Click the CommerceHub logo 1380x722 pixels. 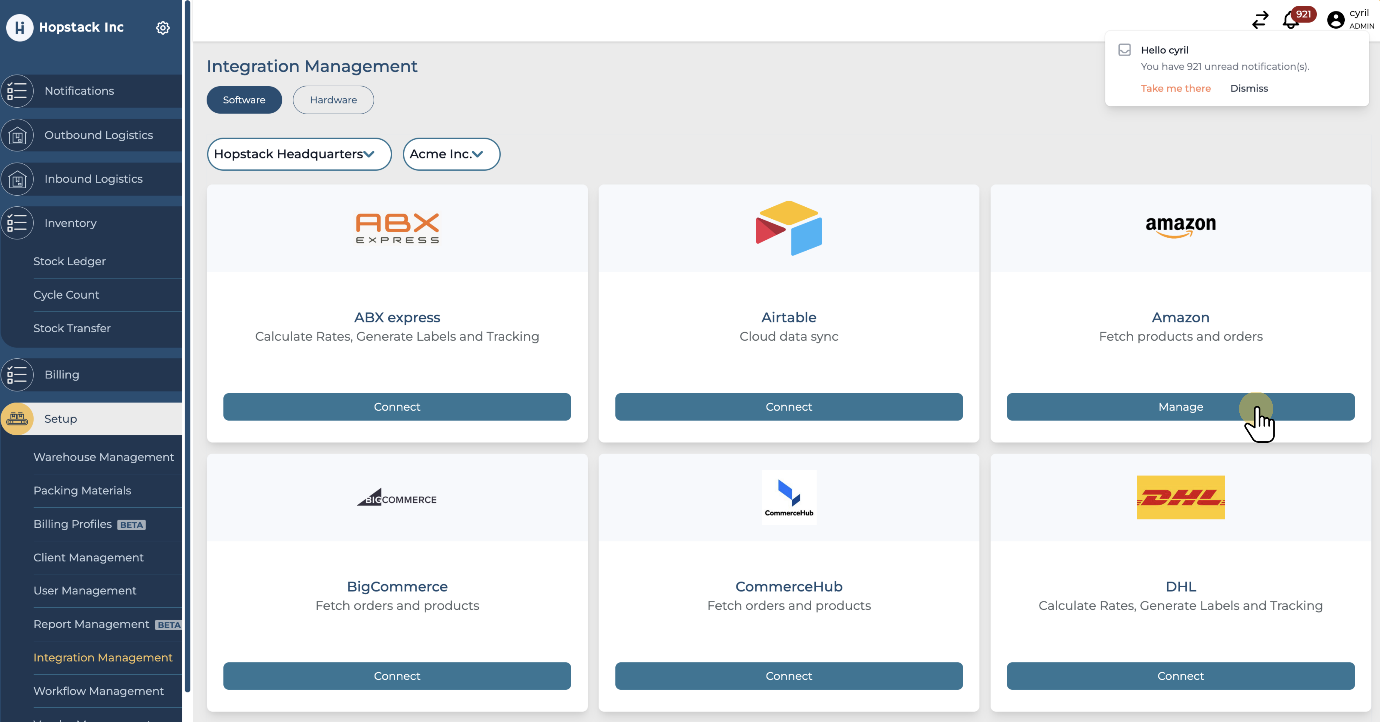(x=789, y=497)
